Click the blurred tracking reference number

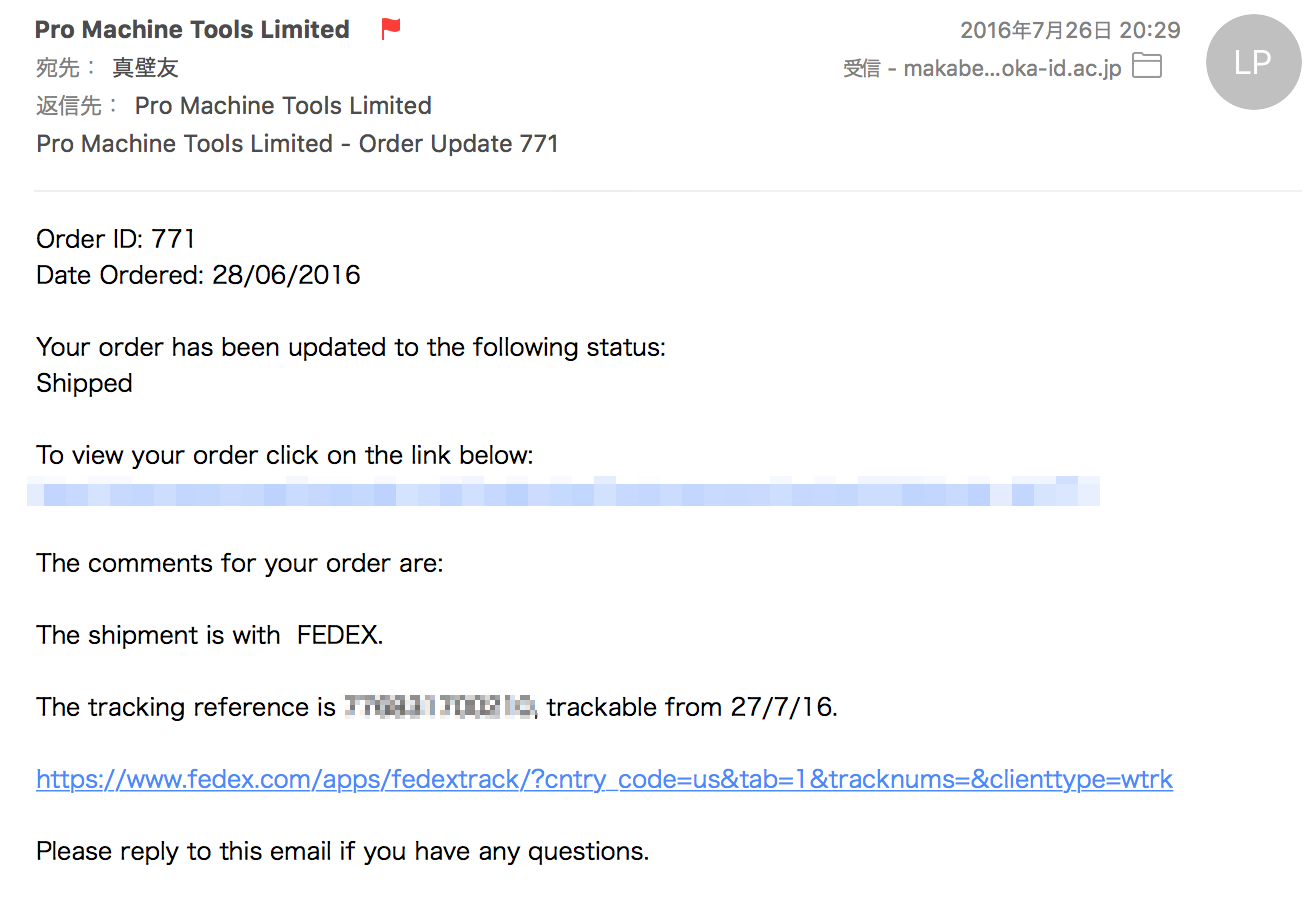click(440, 707)
